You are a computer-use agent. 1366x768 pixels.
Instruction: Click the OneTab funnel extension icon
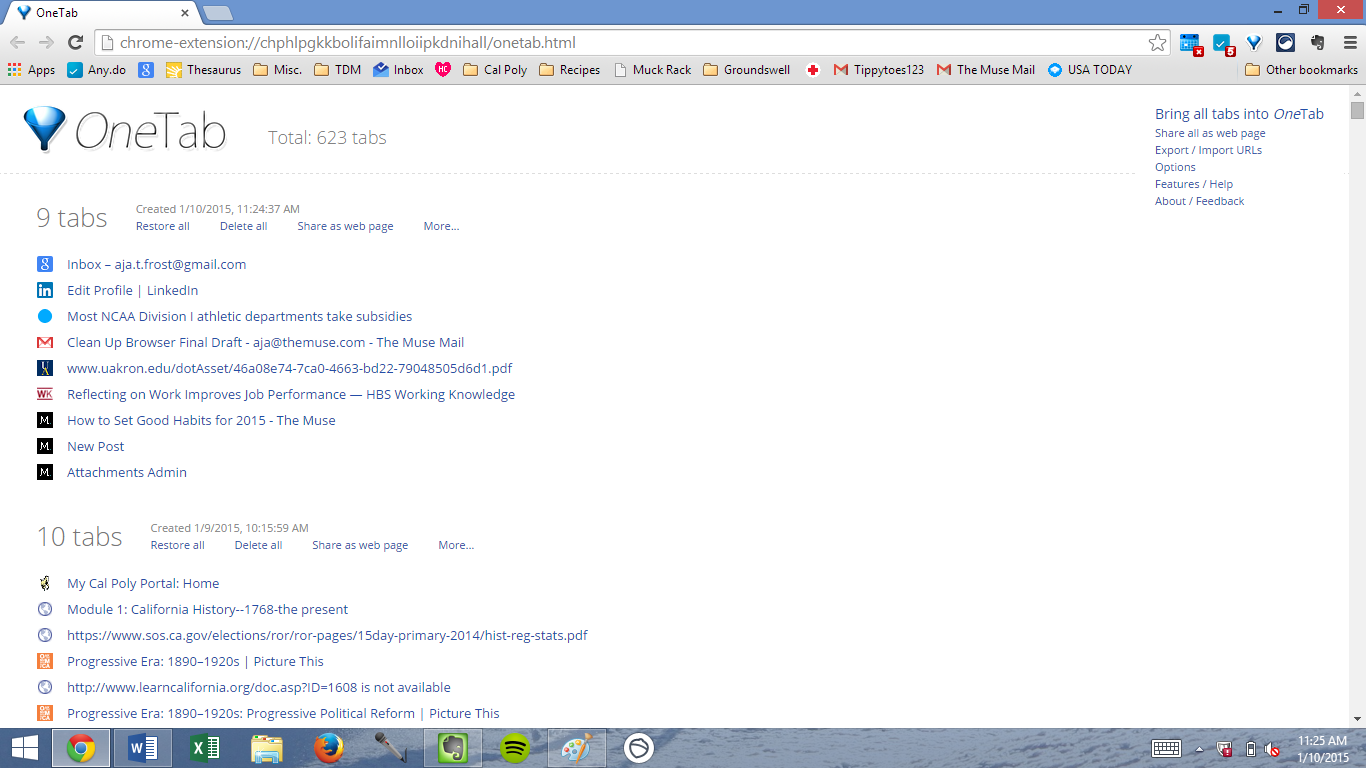click(1254, 42)
